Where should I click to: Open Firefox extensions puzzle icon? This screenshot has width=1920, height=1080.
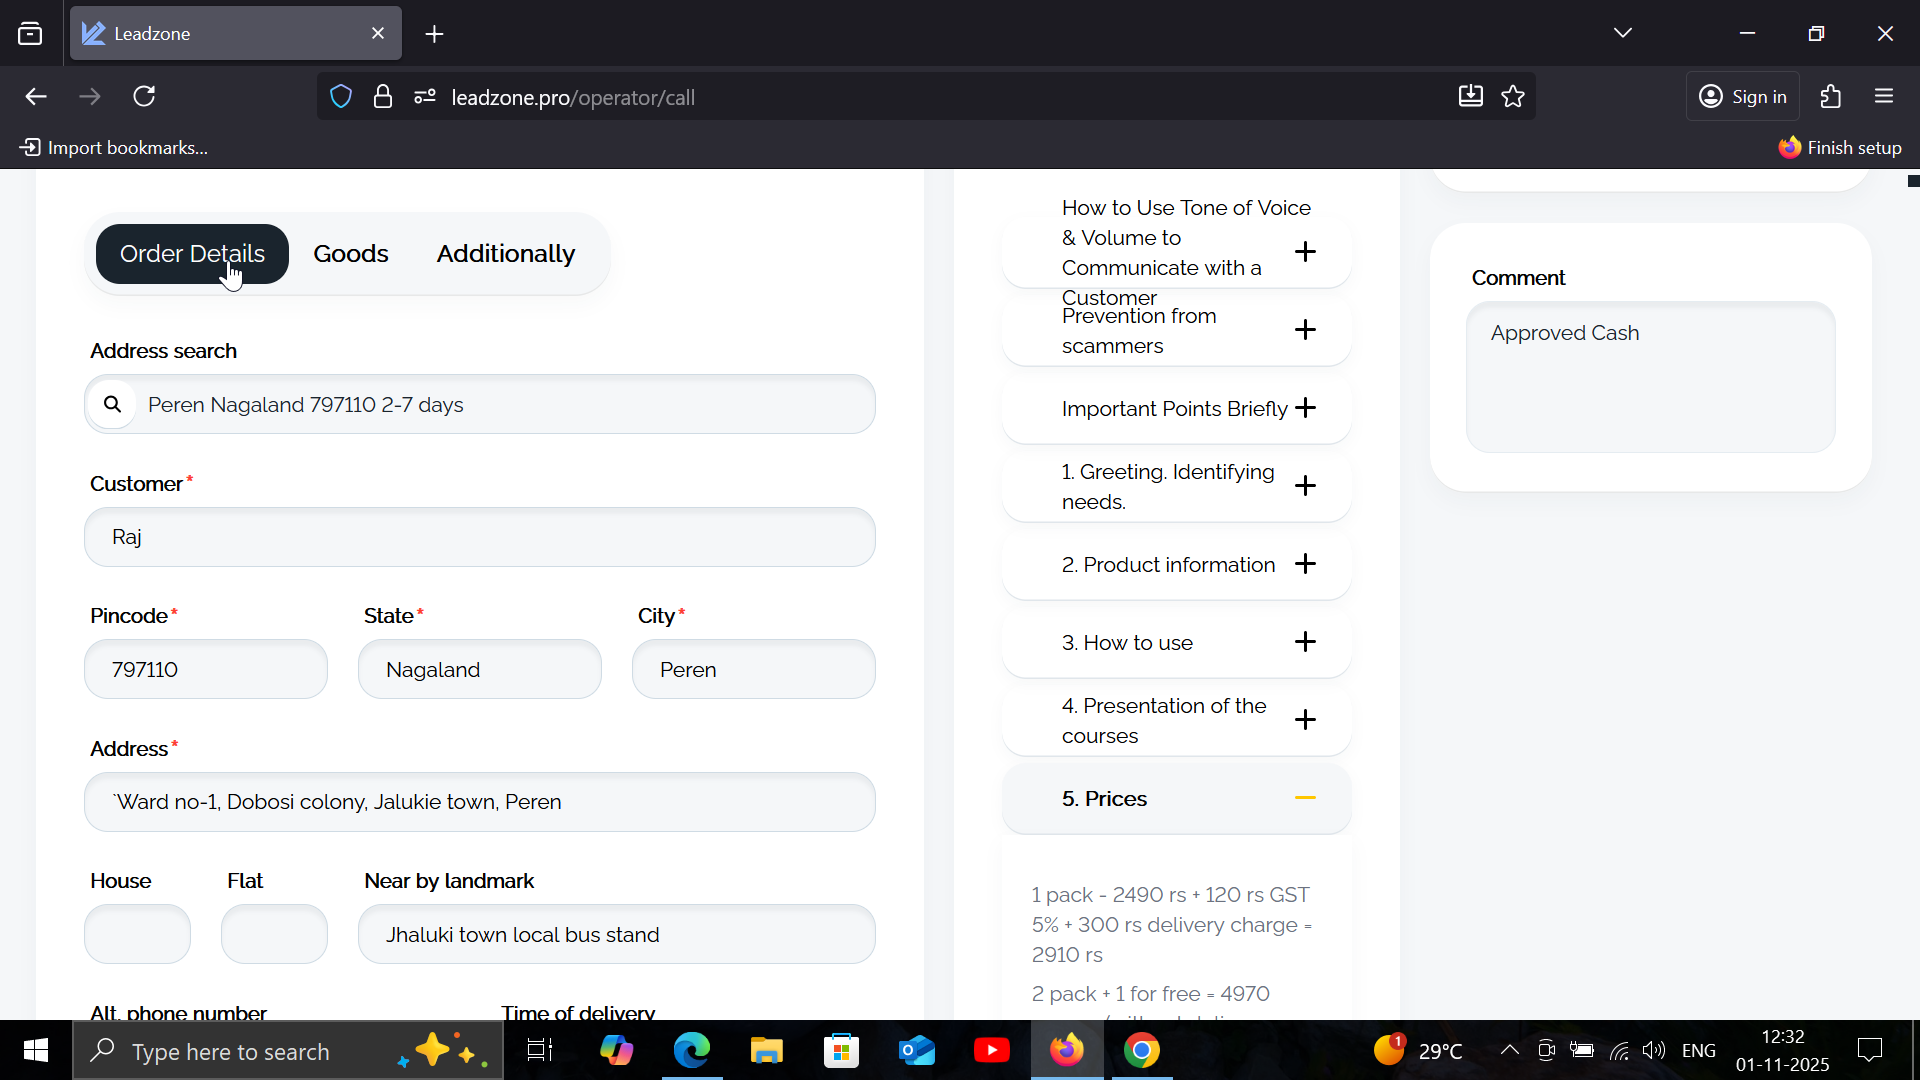1831,97
